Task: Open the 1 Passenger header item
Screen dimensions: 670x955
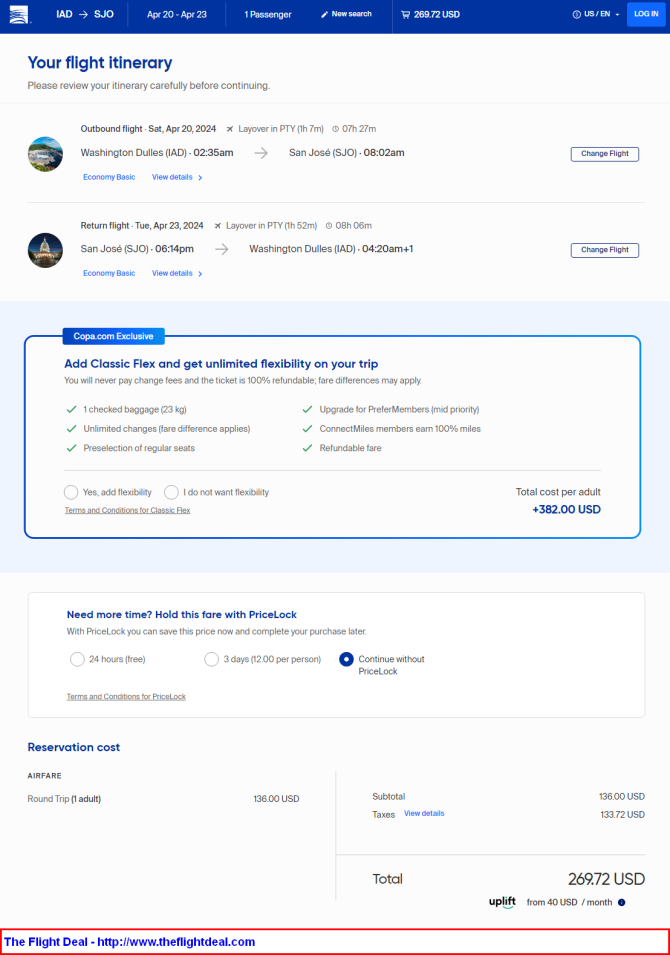Action: tap(268, 14)
